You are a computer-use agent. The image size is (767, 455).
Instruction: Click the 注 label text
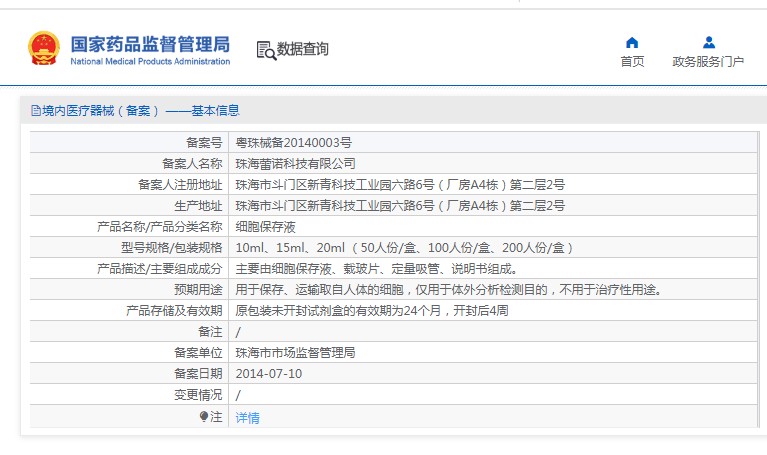(x=216, y=417)
